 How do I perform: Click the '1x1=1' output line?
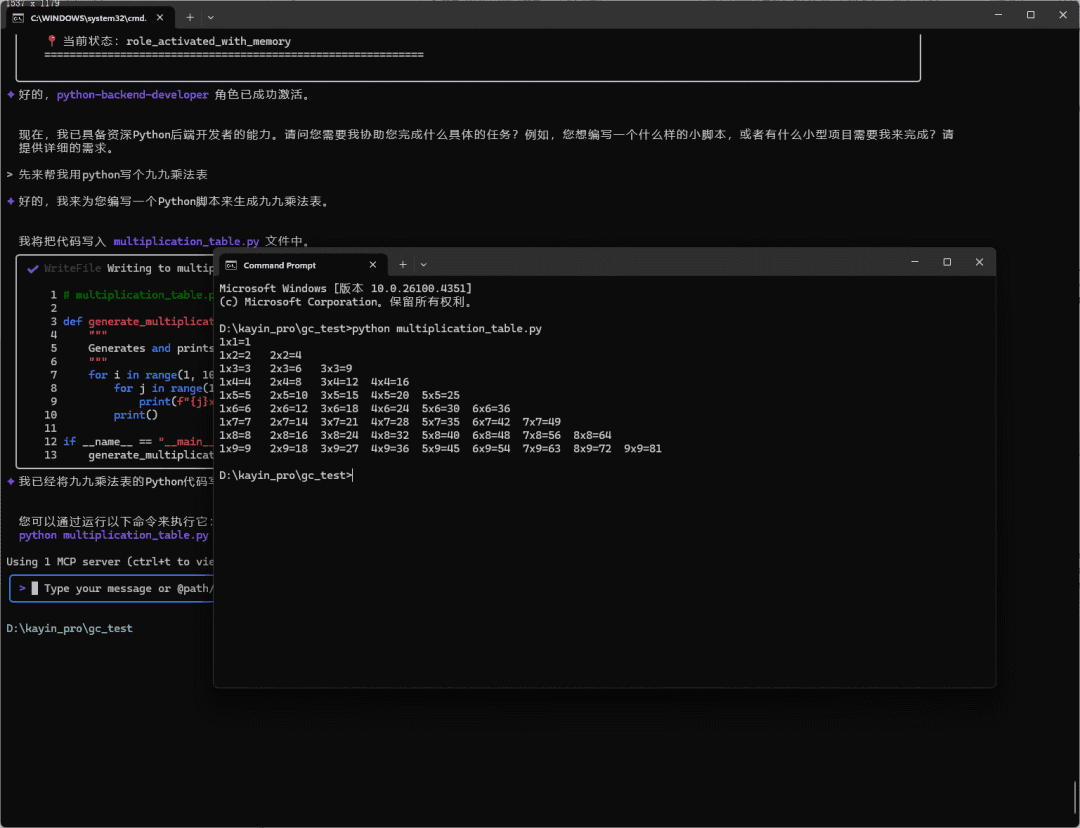(235, 342)
